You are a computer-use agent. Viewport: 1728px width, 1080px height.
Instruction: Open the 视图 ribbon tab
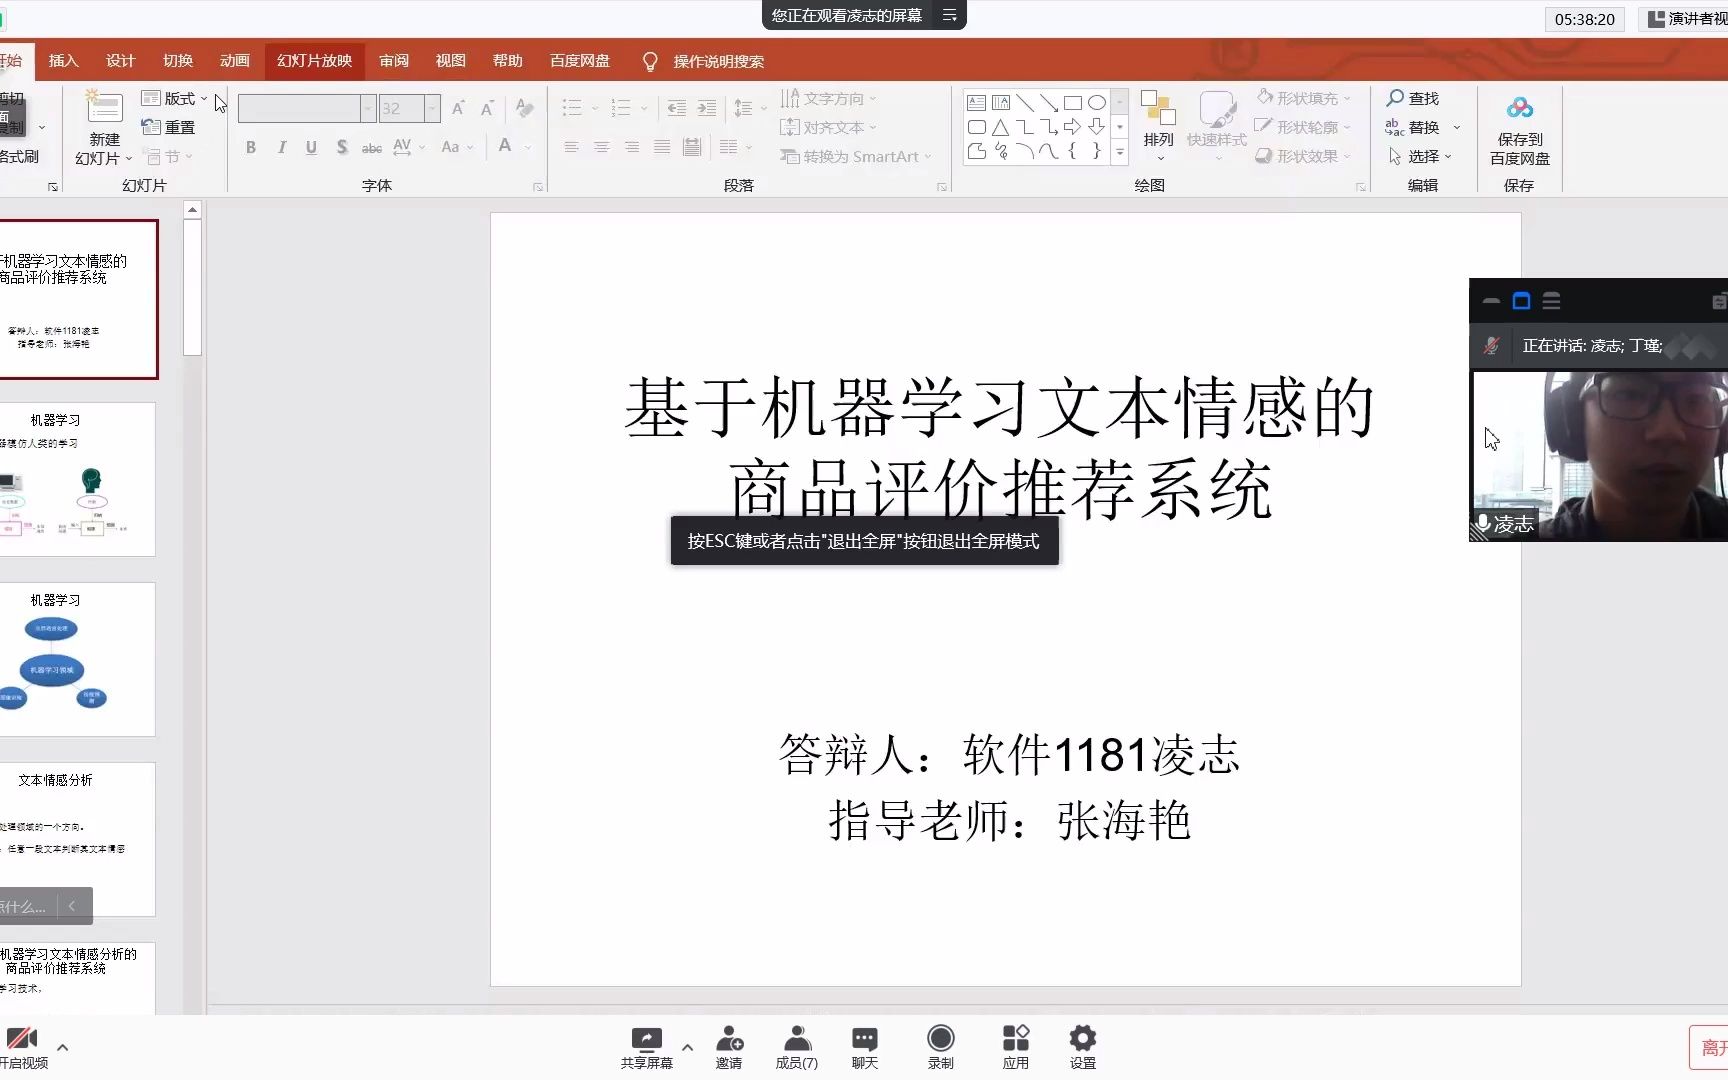(x=450, y=60)
